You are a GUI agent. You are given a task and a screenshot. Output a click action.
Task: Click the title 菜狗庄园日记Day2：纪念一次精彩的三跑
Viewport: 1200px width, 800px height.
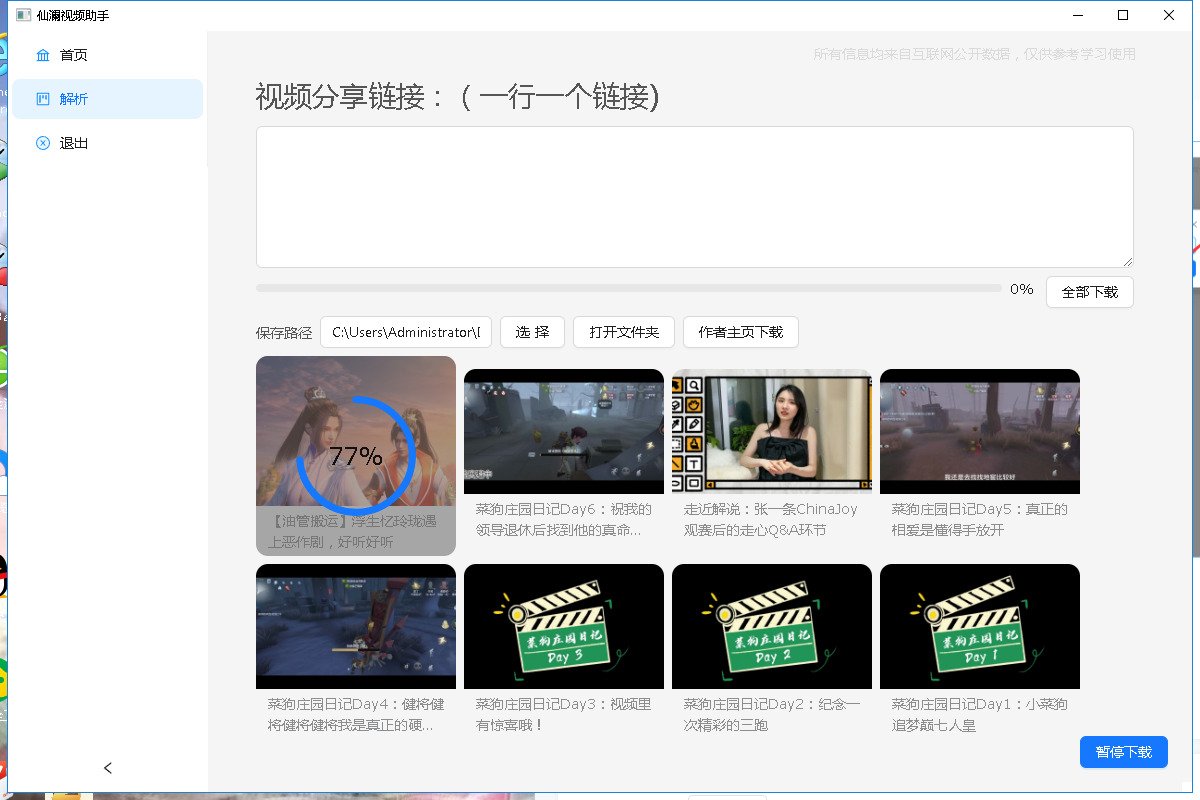point(772,715)
